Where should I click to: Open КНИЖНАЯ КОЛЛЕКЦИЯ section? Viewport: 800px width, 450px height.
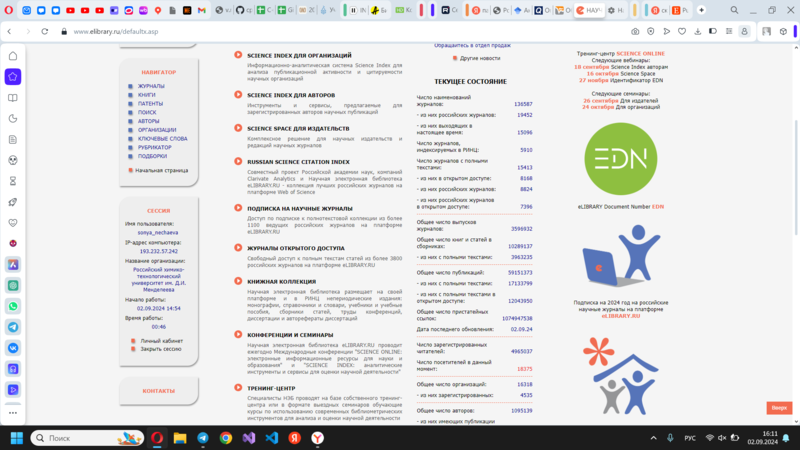pos(281,281)
